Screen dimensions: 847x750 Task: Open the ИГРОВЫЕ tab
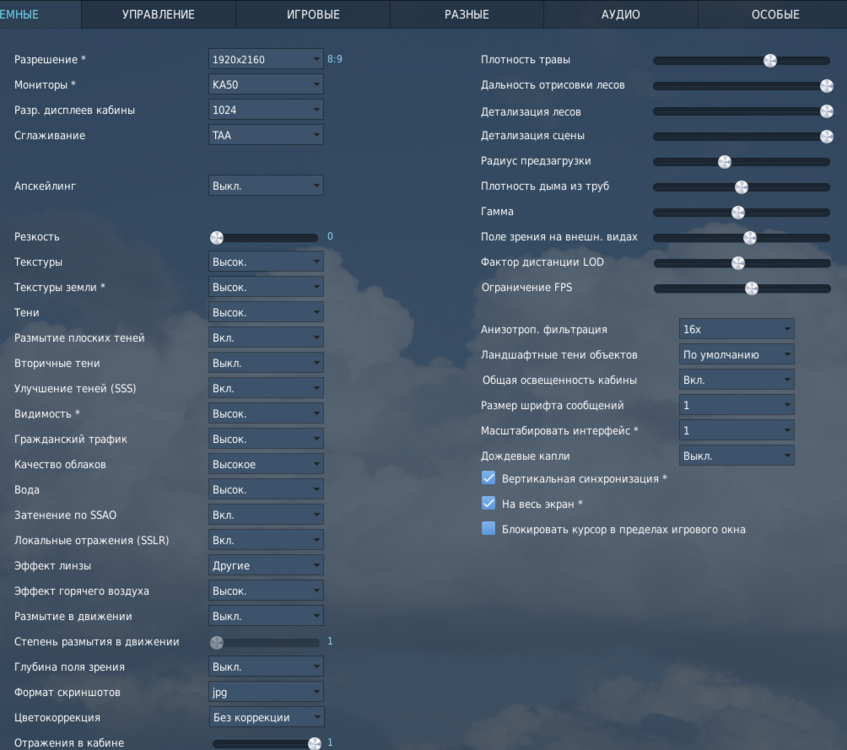coord(313,15)
